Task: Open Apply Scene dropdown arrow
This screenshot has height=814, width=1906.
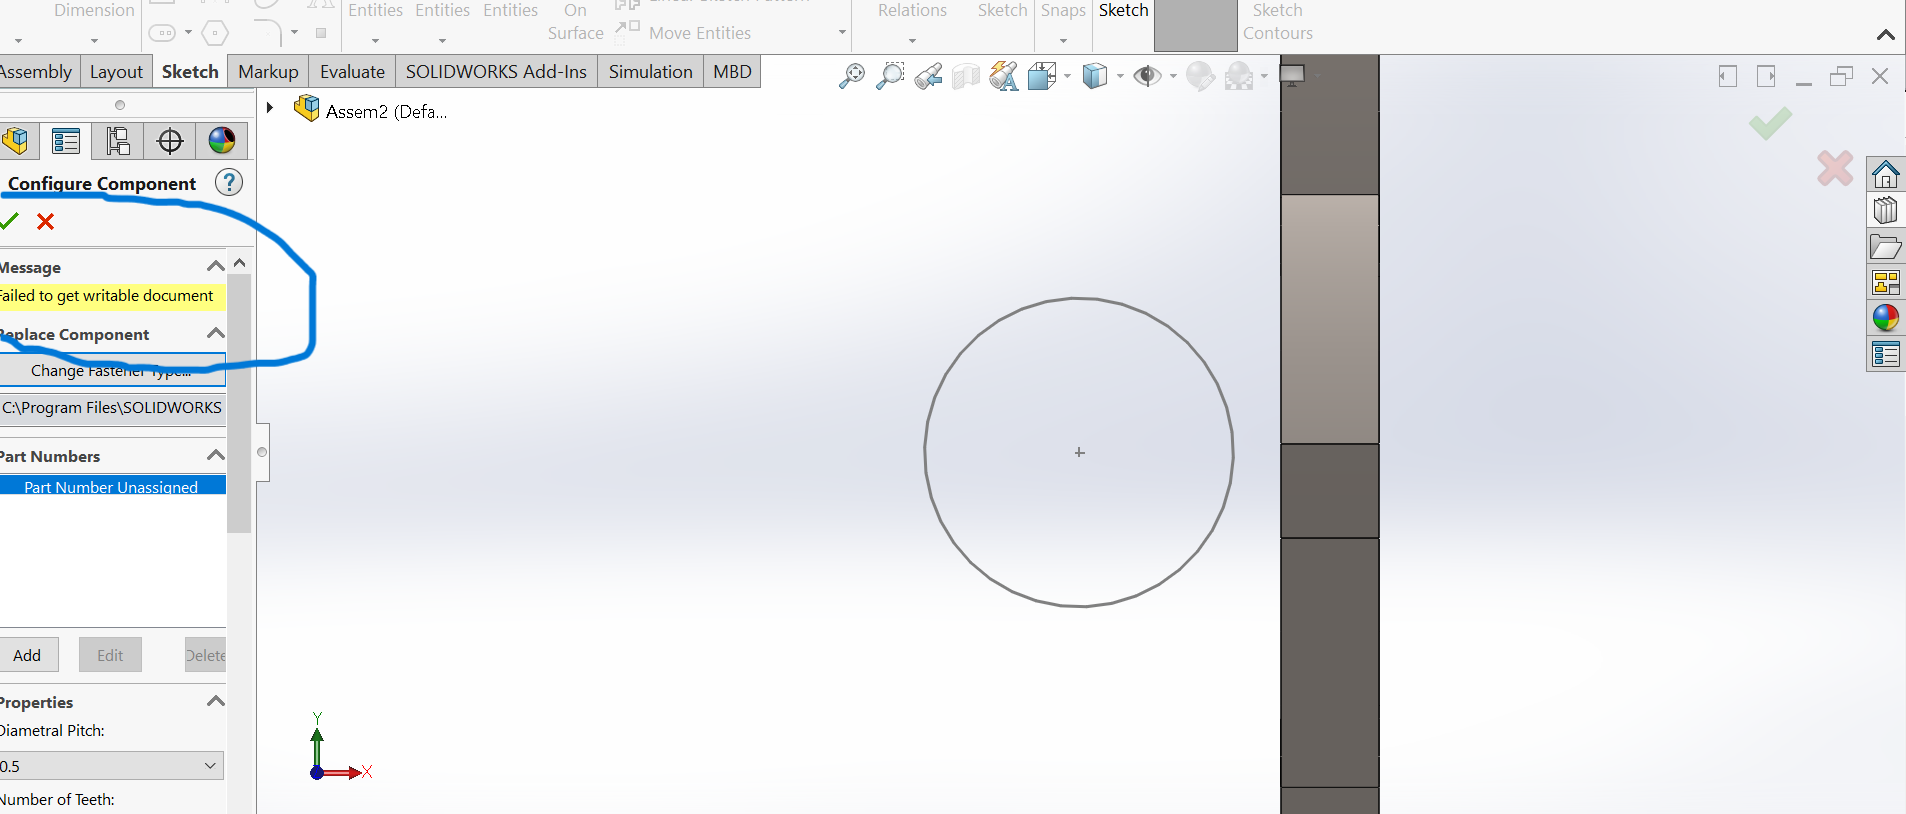Action: 1264,76
